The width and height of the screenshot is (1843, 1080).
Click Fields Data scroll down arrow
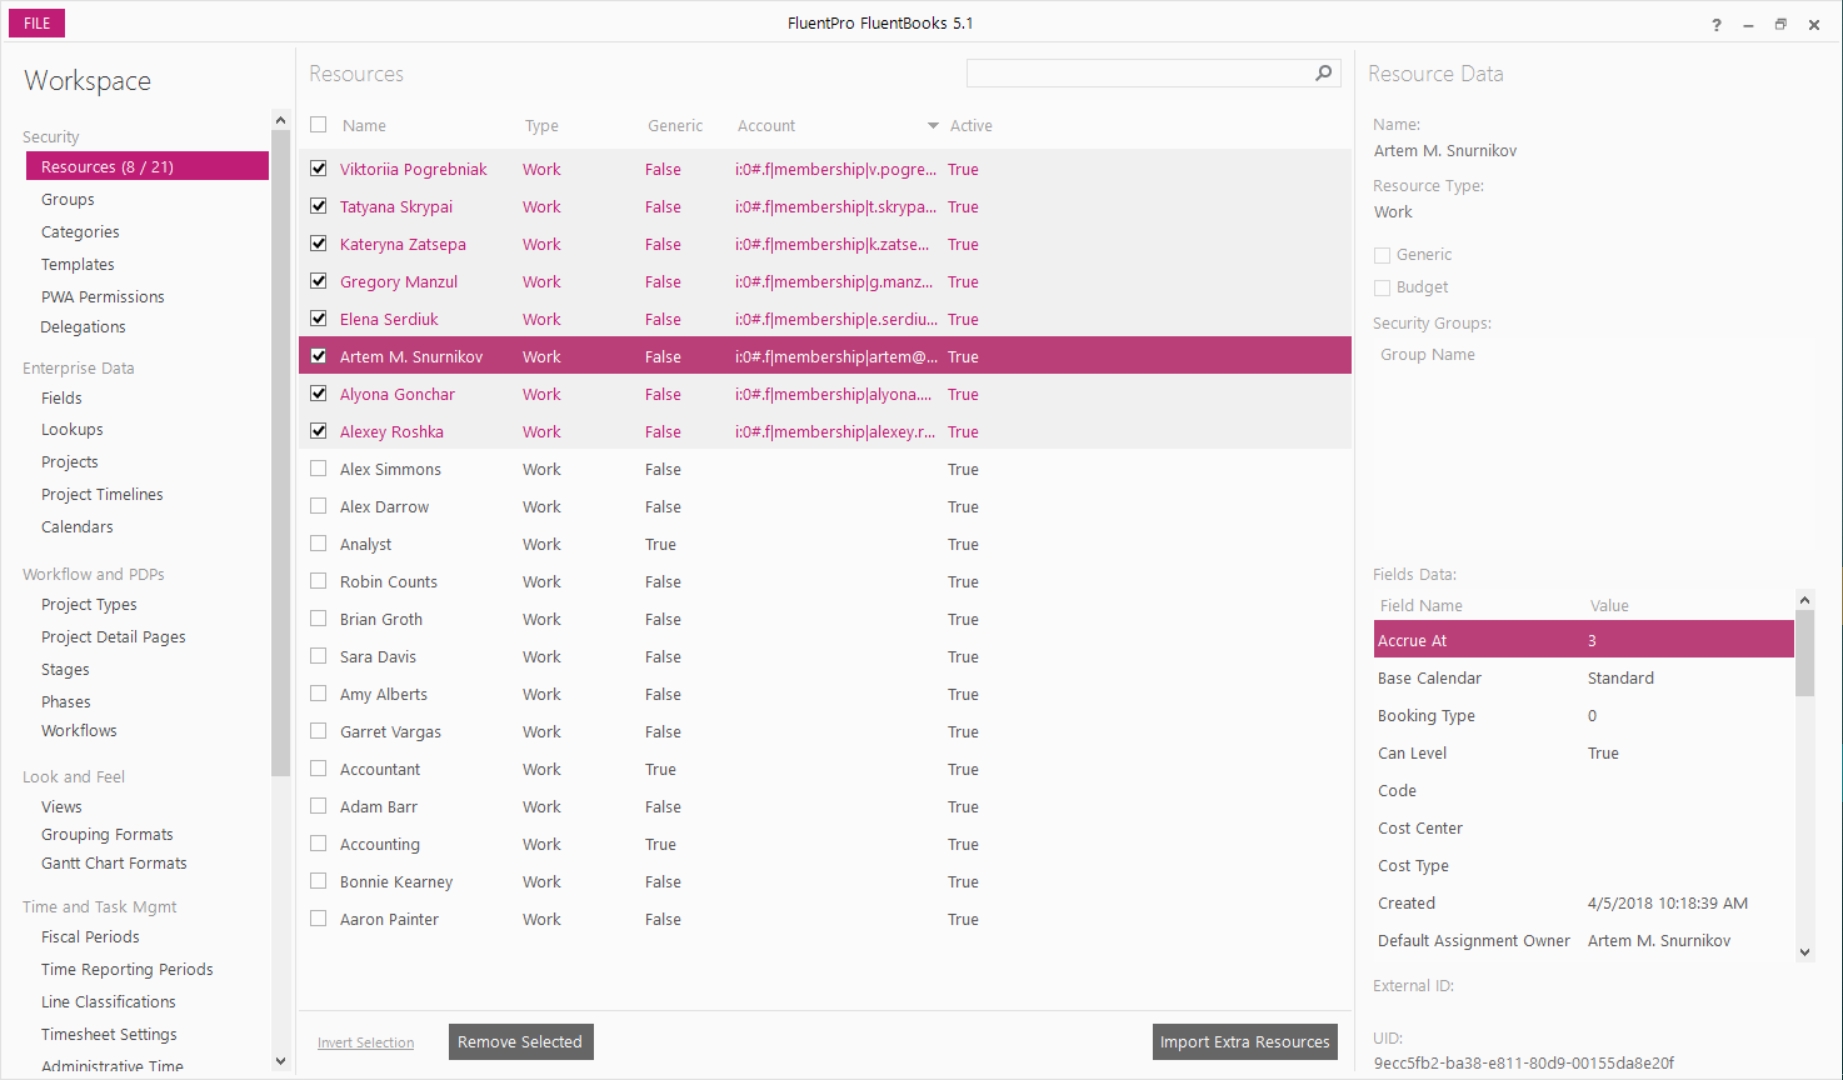(x=1805, y=952)
